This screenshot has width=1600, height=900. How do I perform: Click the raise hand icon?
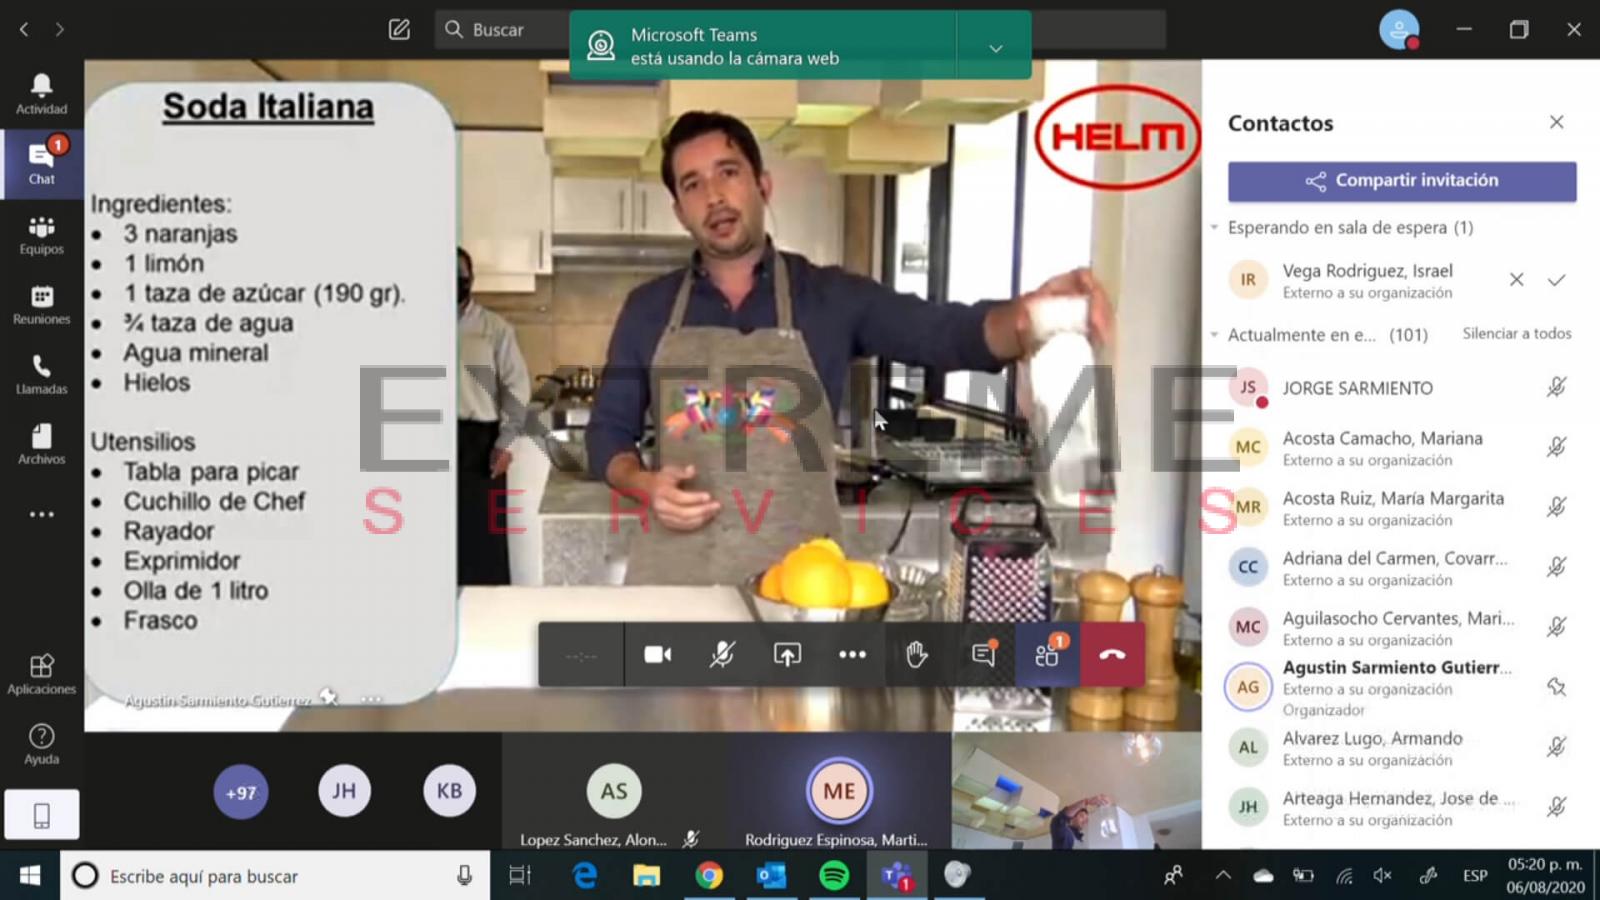point(916,655)
